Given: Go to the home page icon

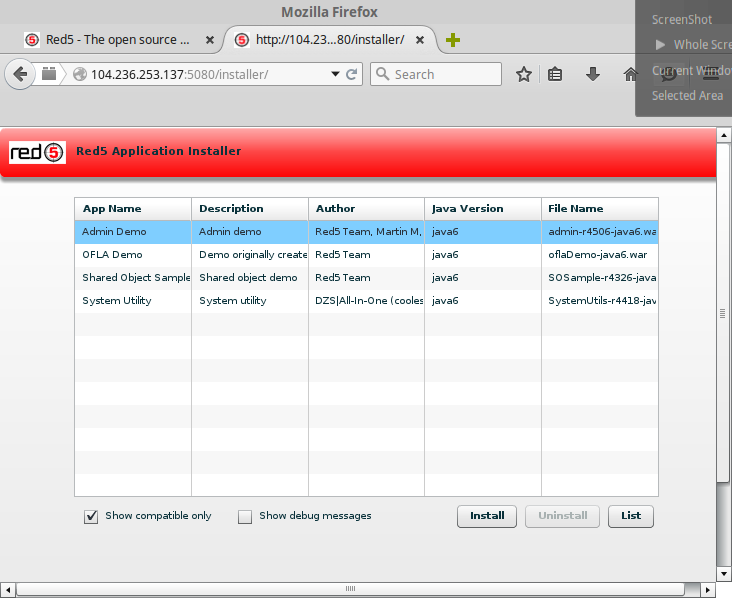Looking at the screenshot, I should point(631,74).
